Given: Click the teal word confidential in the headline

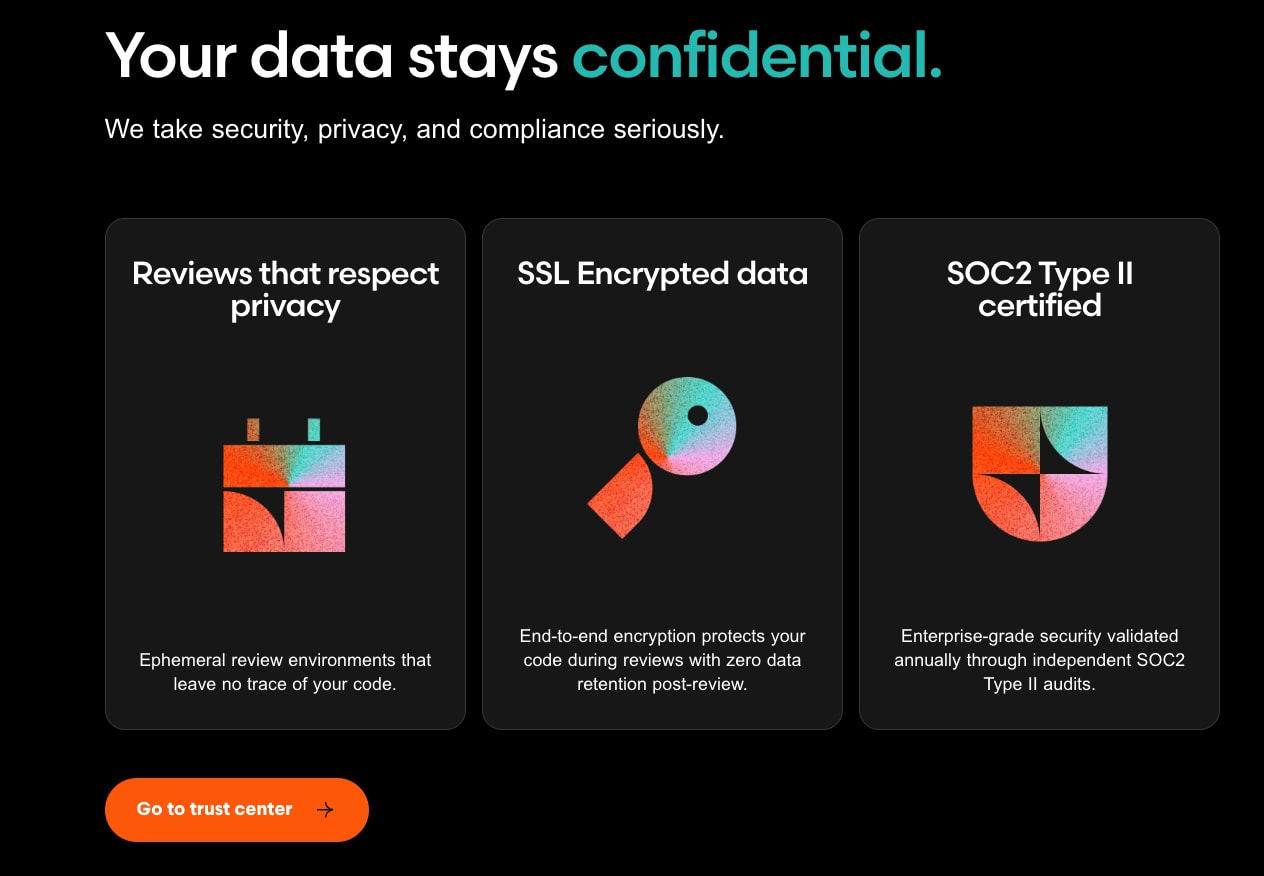Looking at the screenshot, I should (757, 55).
